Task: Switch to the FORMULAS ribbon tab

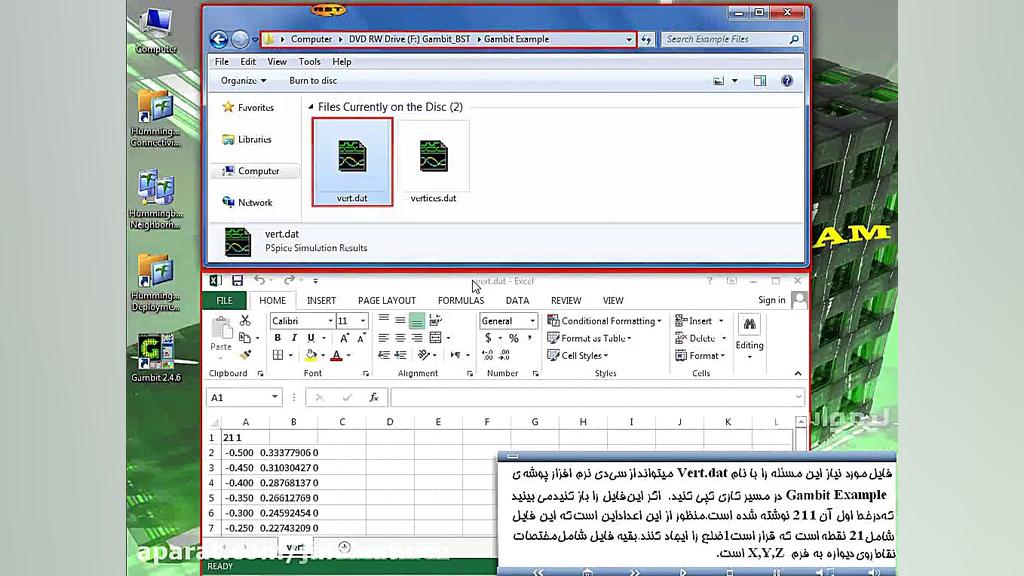Action: point(460,300)
